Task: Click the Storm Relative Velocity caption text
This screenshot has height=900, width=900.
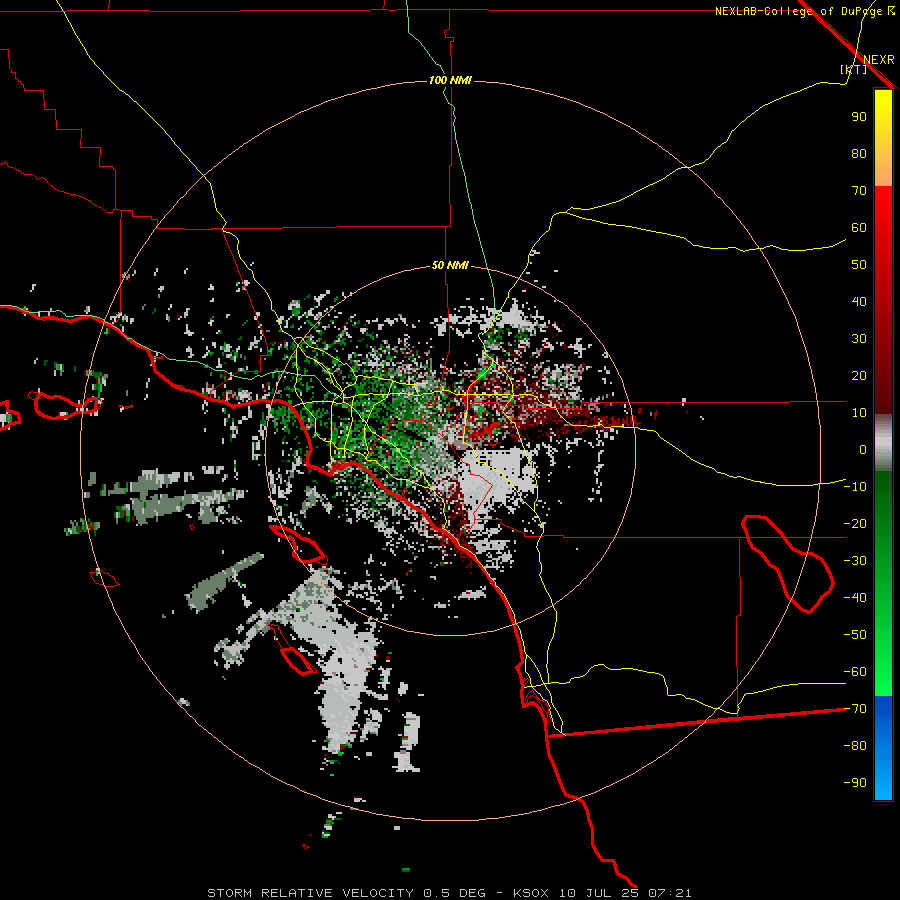Action: [449, 893]
